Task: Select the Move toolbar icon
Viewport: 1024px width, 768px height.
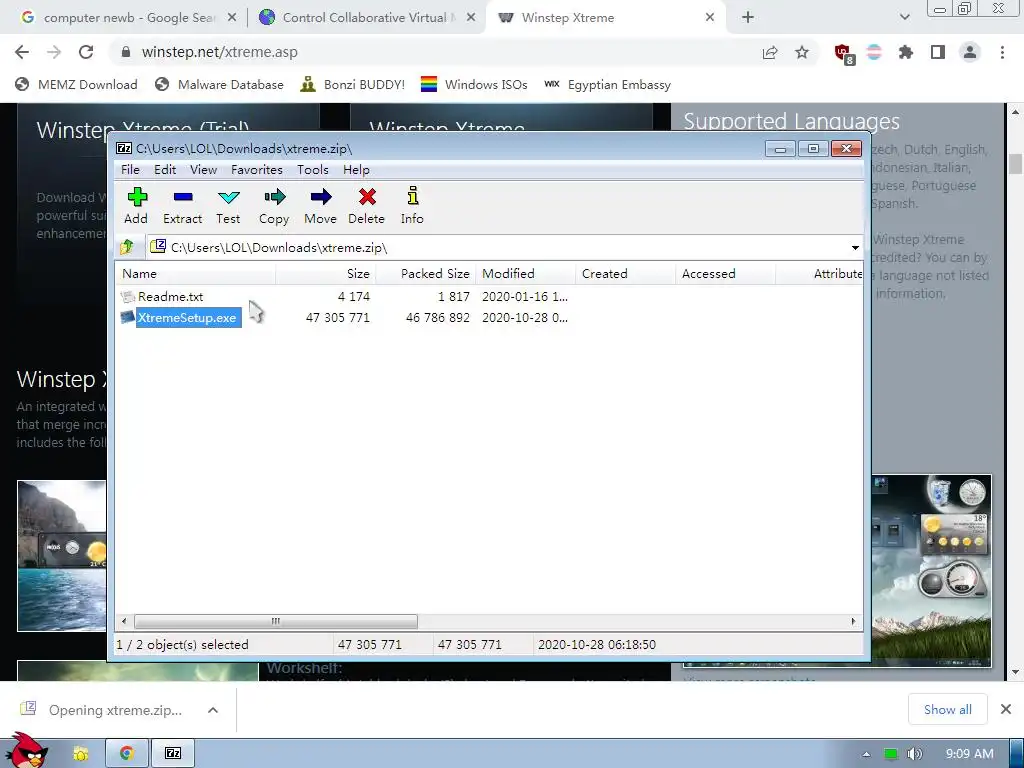Action: click(321, 206)
